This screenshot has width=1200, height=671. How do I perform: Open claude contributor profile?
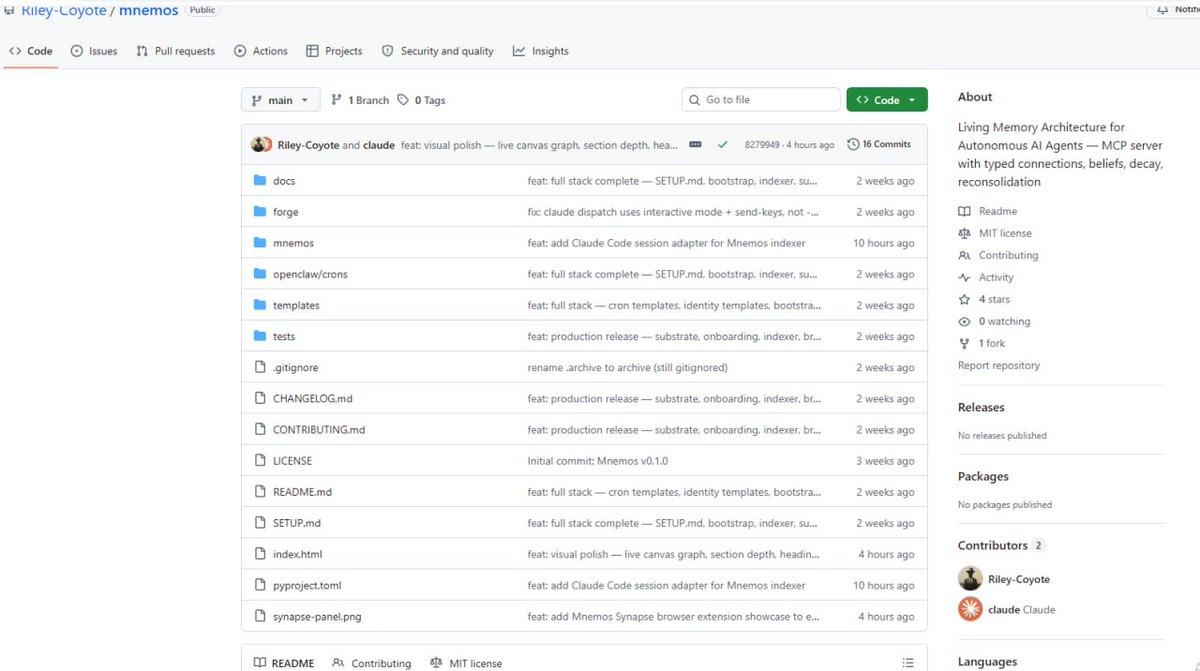tap(1007, 609)
